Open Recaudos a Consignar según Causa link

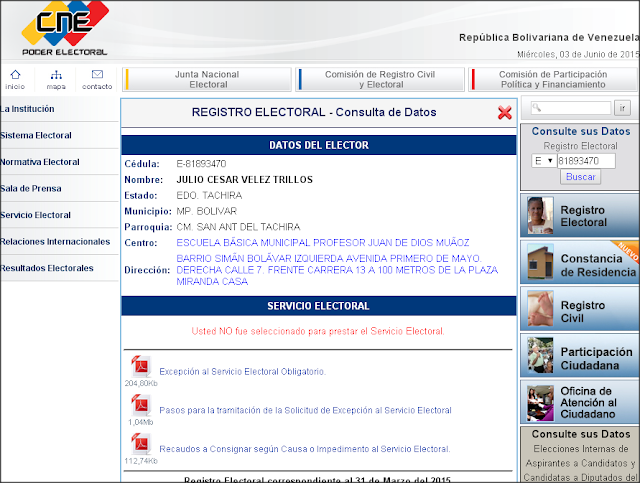point(304,449)
